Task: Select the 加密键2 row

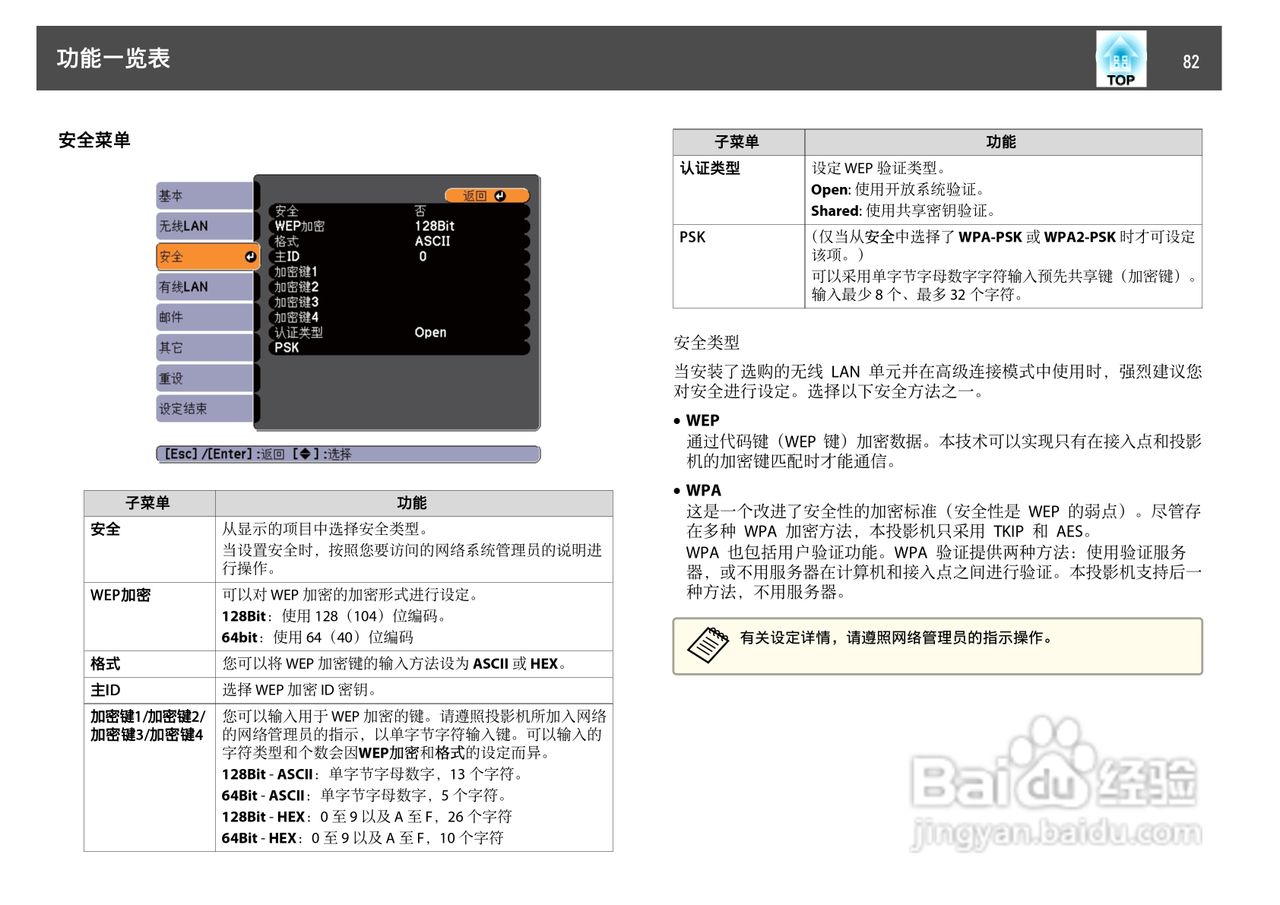Action: [x=398, y=286]
